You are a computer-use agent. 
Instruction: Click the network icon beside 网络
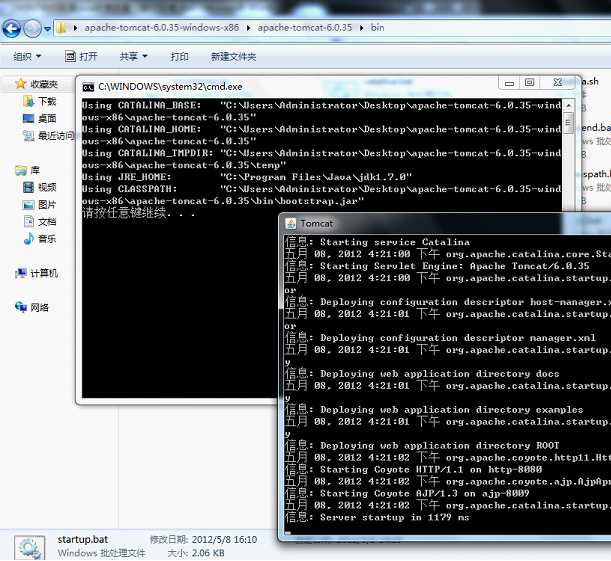[x=20, y=307]
